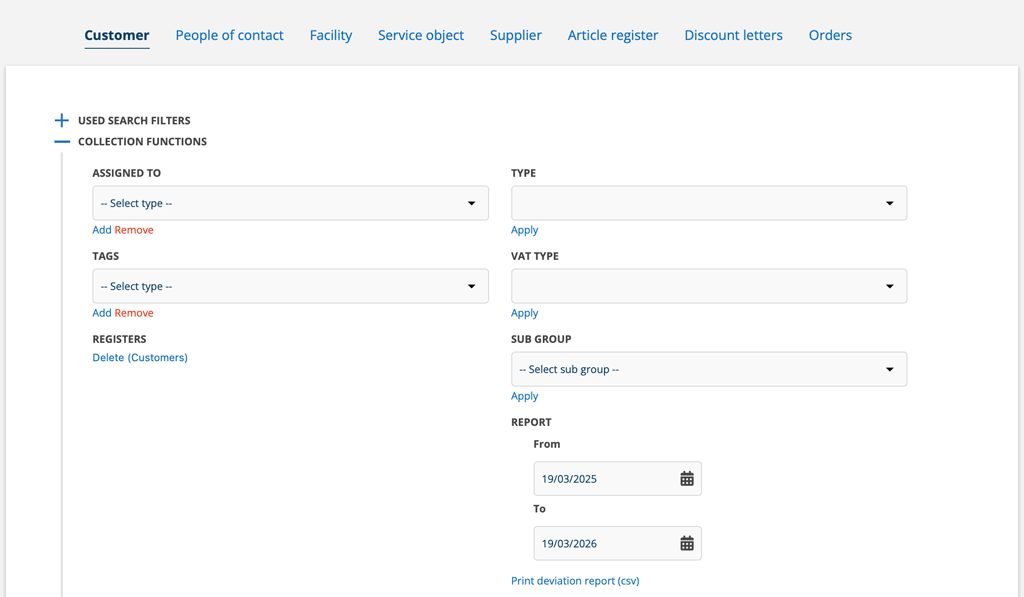Click Print deviation report (csv) link
The height and width of the screenshot is (597, 1024).
point(575,581)
